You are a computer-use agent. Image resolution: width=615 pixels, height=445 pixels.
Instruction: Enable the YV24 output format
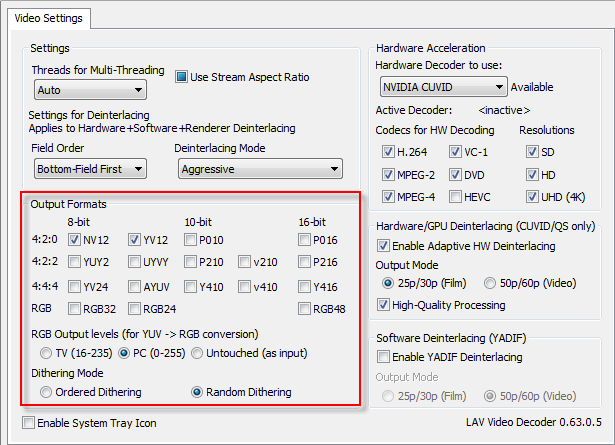74,287
